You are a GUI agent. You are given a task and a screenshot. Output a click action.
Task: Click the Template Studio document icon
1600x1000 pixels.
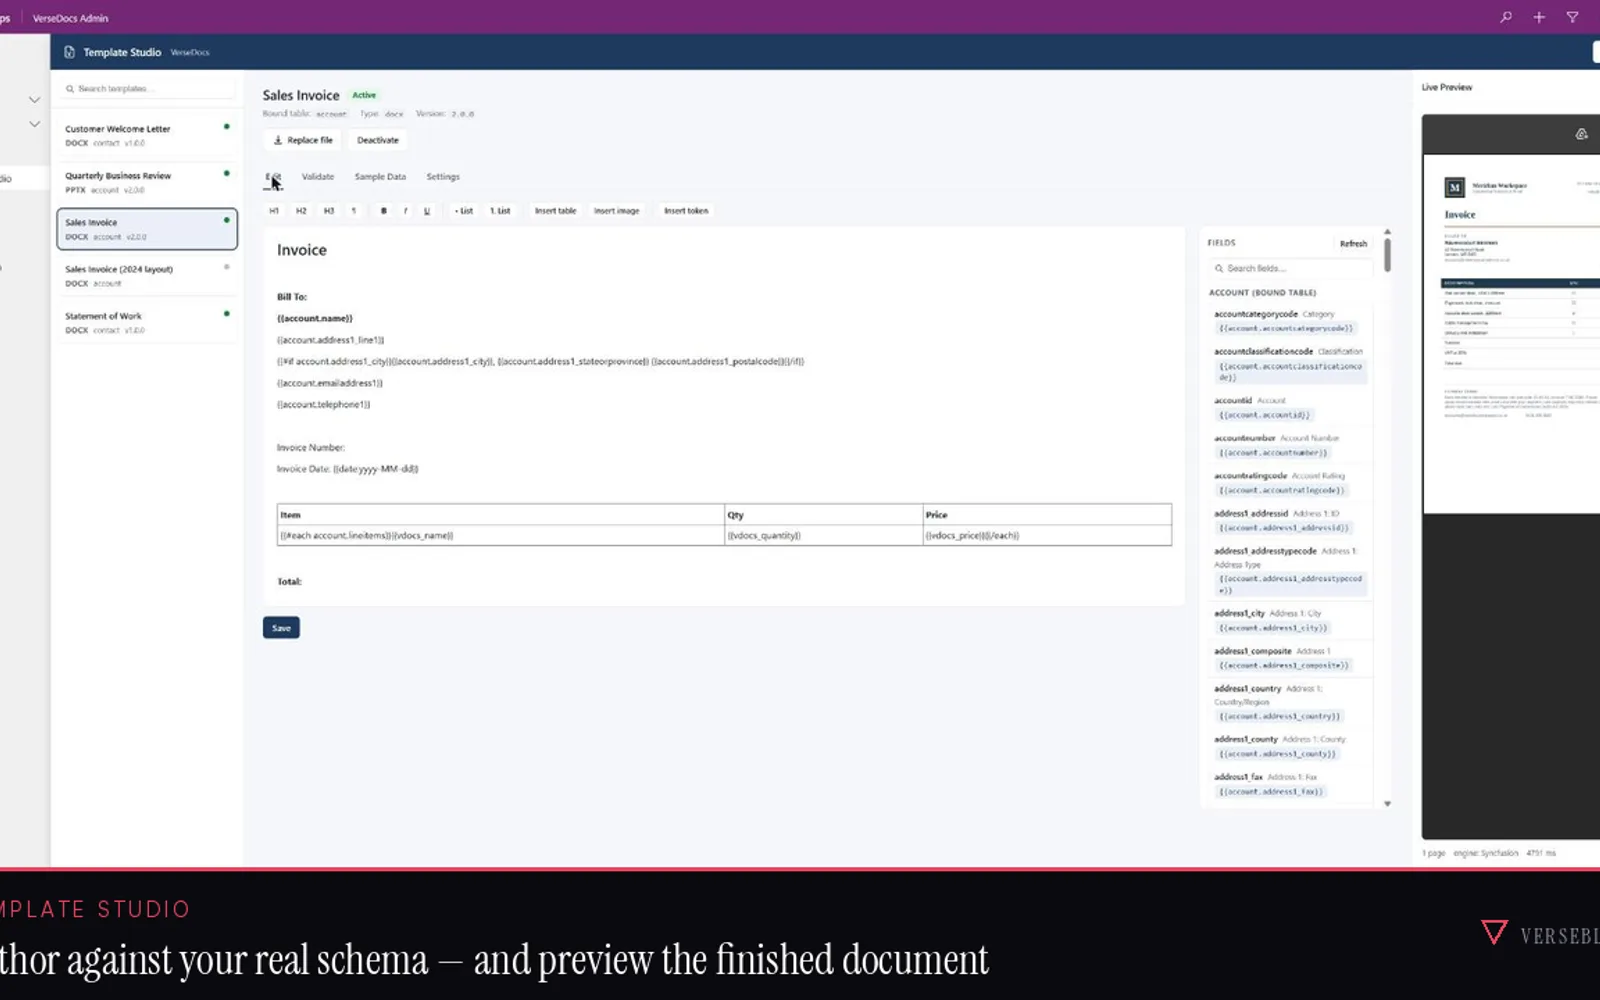click(x=69, y=52)
